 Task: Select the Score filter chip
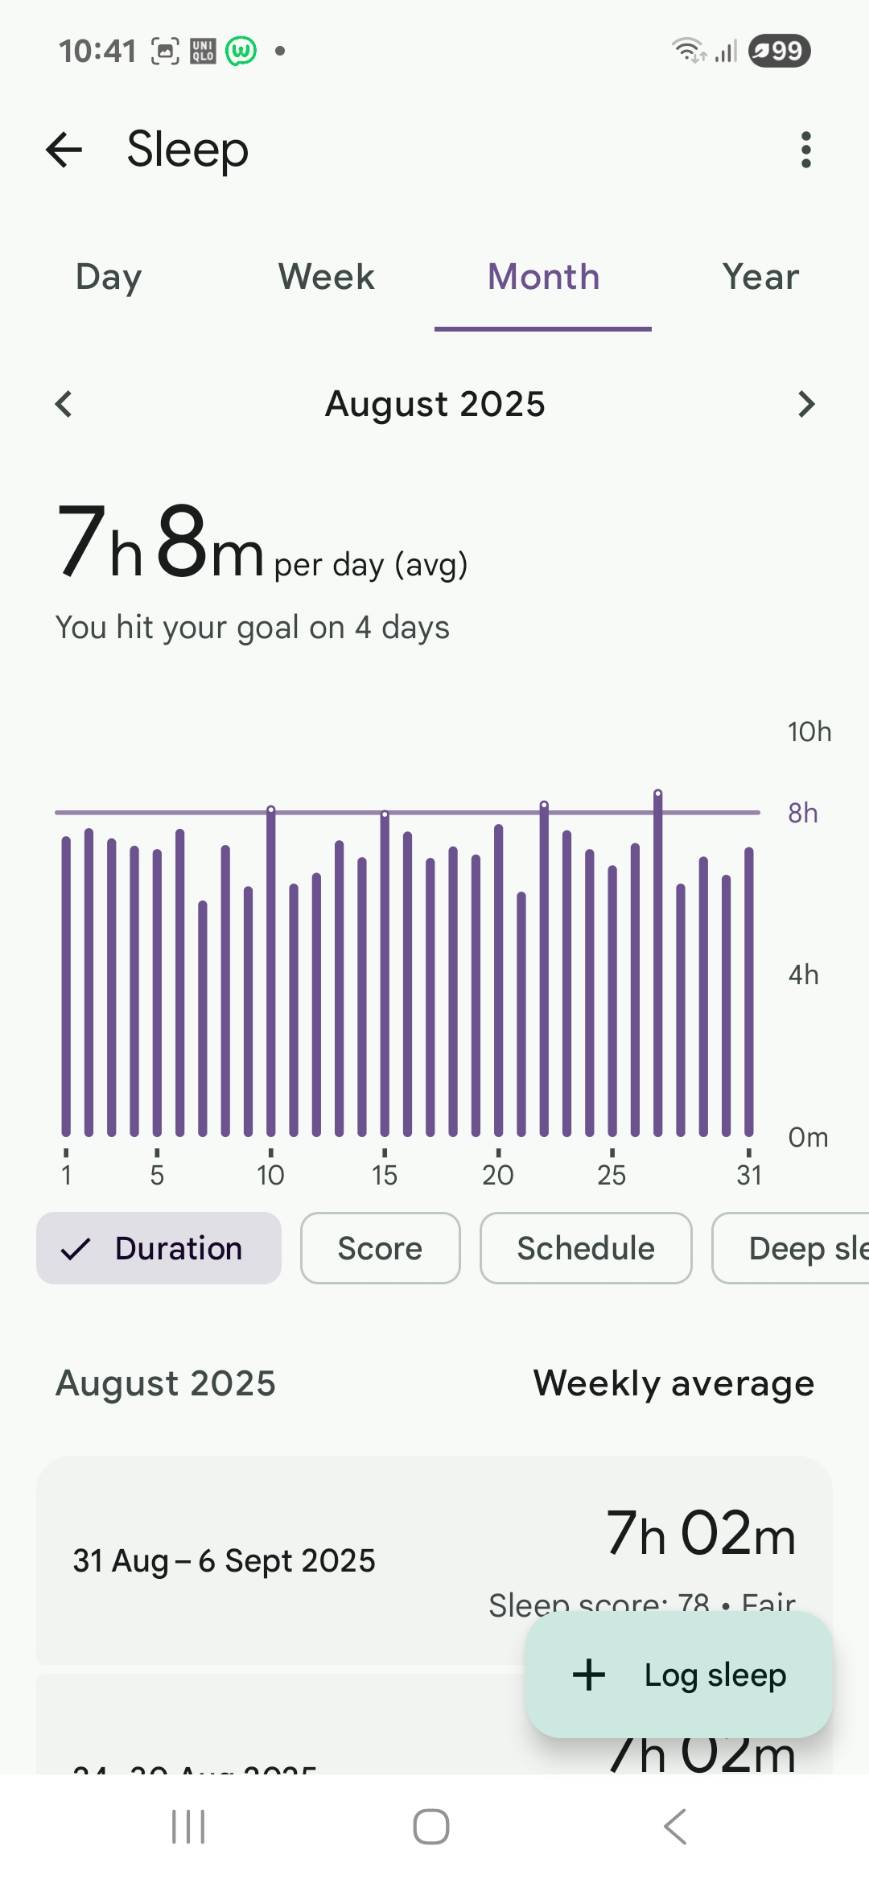380,1248
